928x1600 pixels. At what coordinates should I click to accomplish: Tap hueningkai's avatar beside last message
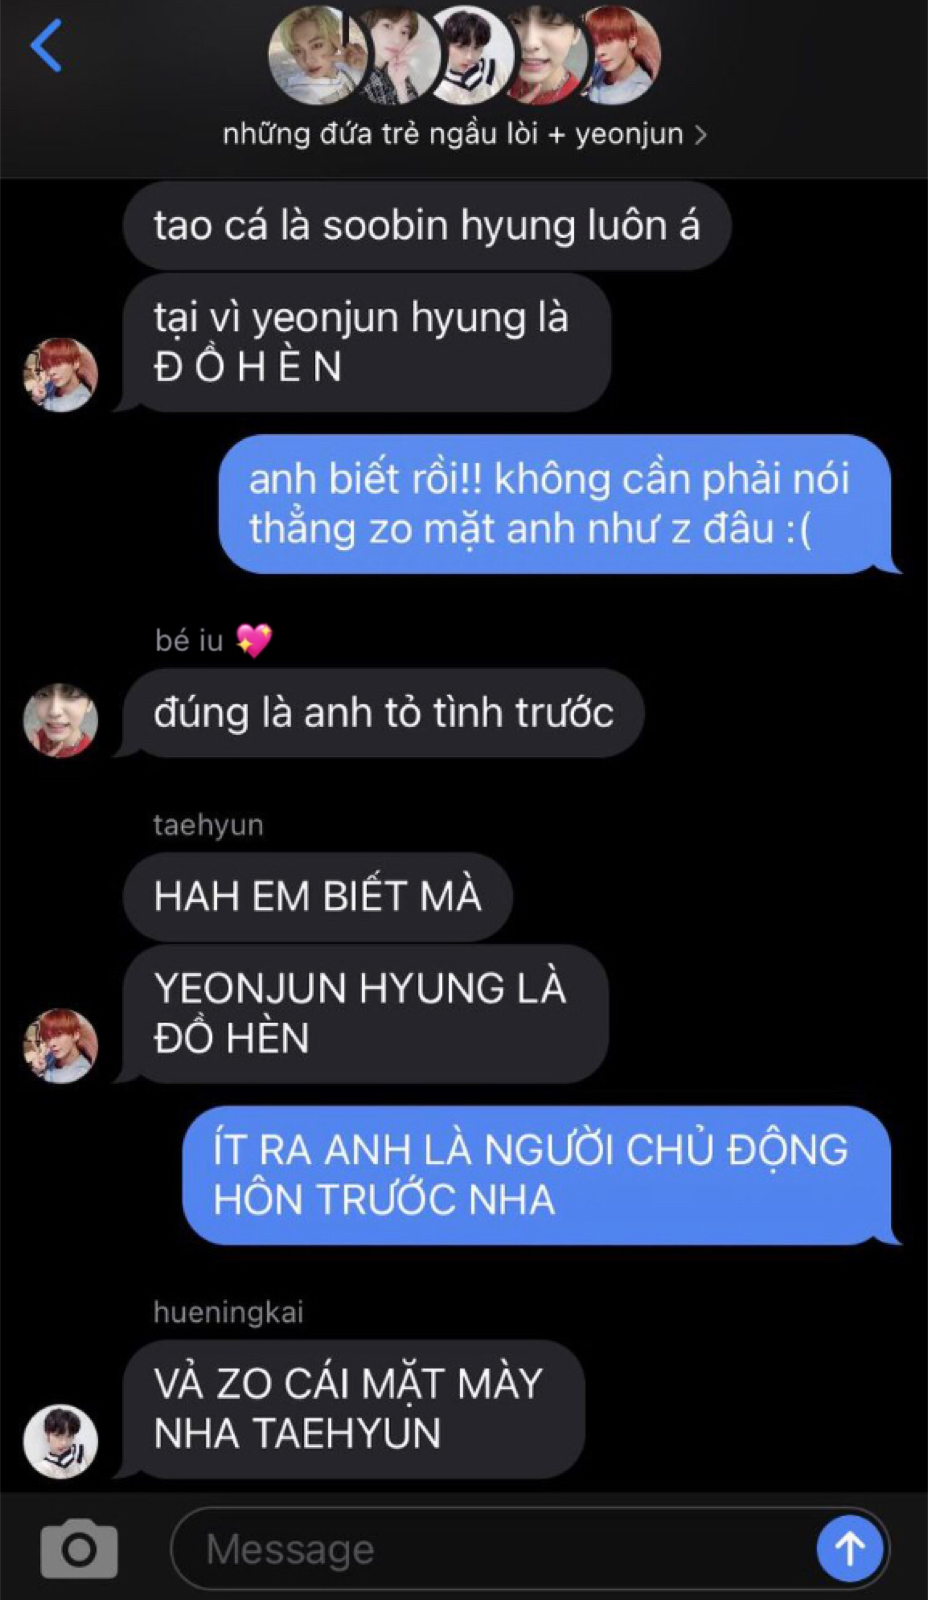click(61, 1441)
